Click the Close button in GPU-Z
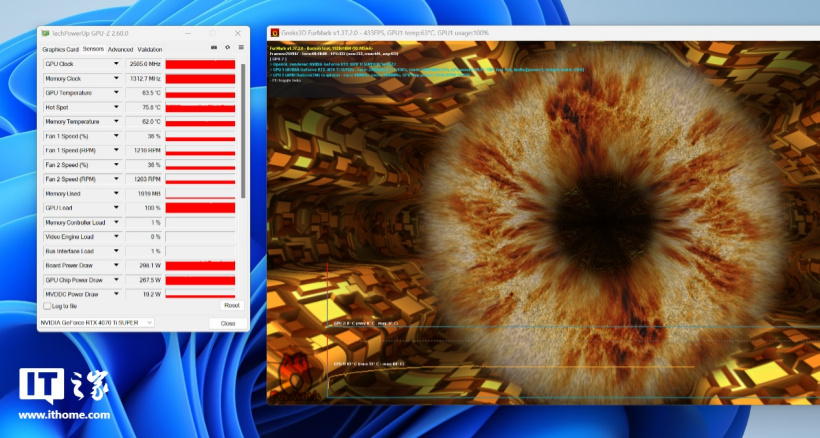Image resolution: width=820 pixels, height=438 pixels. coord(228,323)
